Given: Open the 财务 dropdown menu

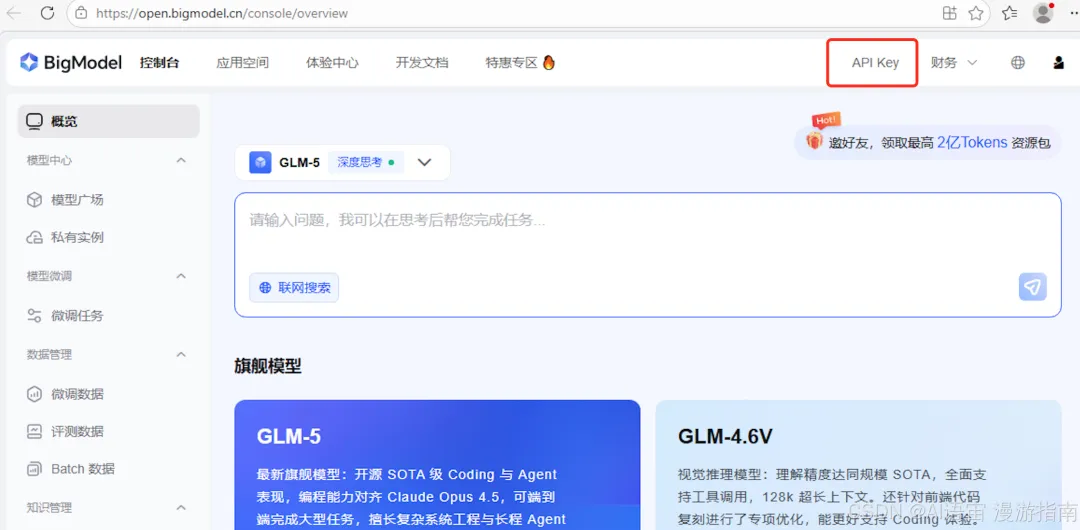Looking at the screenshot, I should click(954, 63).
